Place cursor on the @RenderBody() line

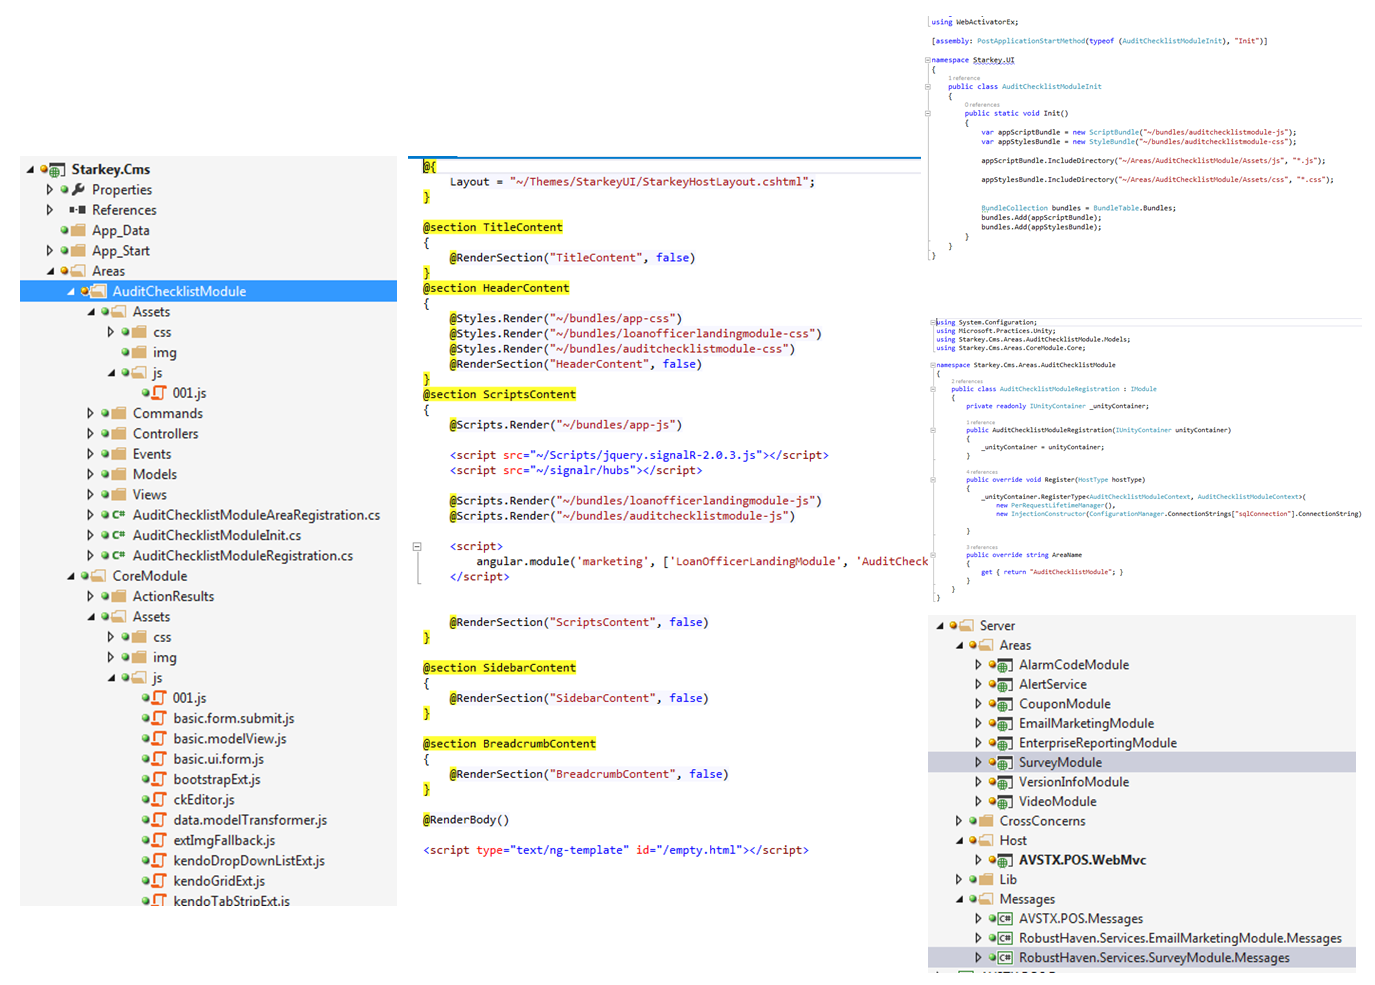[466, 820]
